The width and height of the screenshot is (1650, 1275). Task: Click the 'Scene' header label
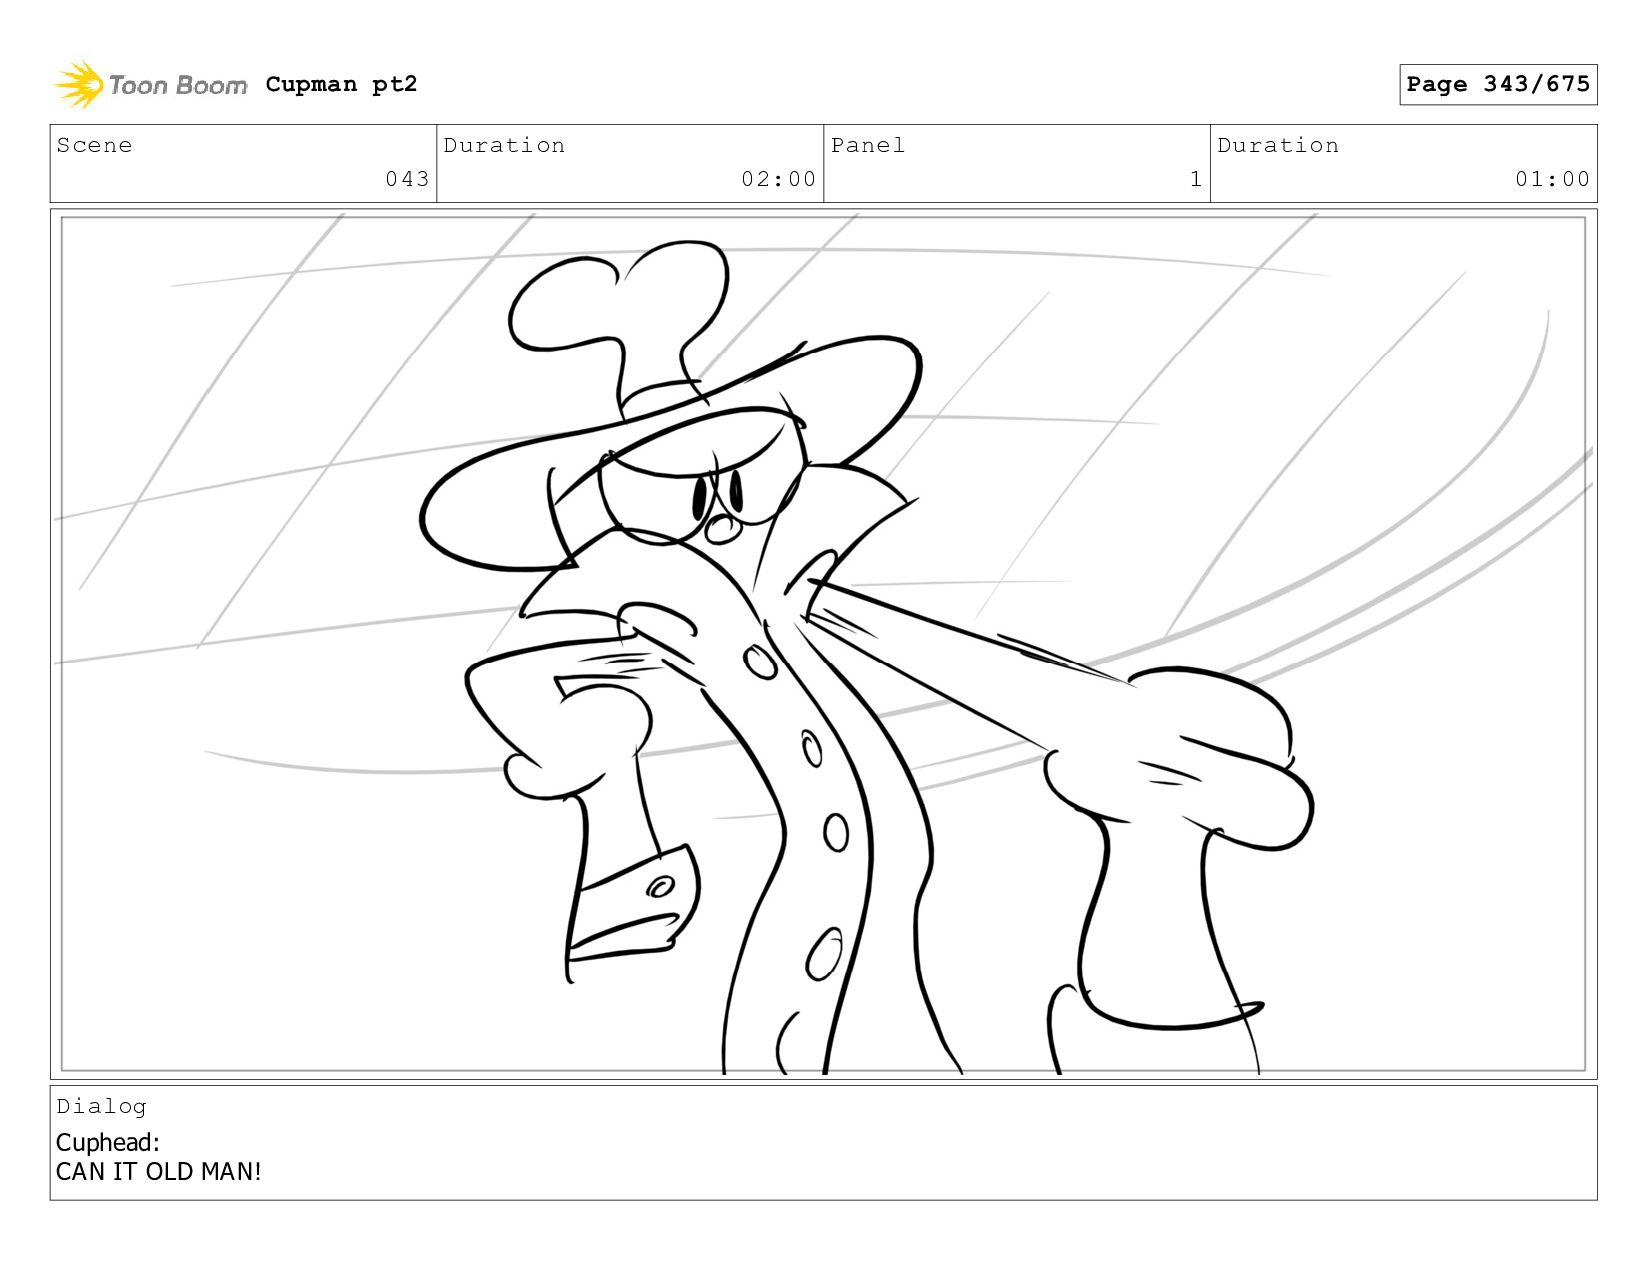point(94,145)
